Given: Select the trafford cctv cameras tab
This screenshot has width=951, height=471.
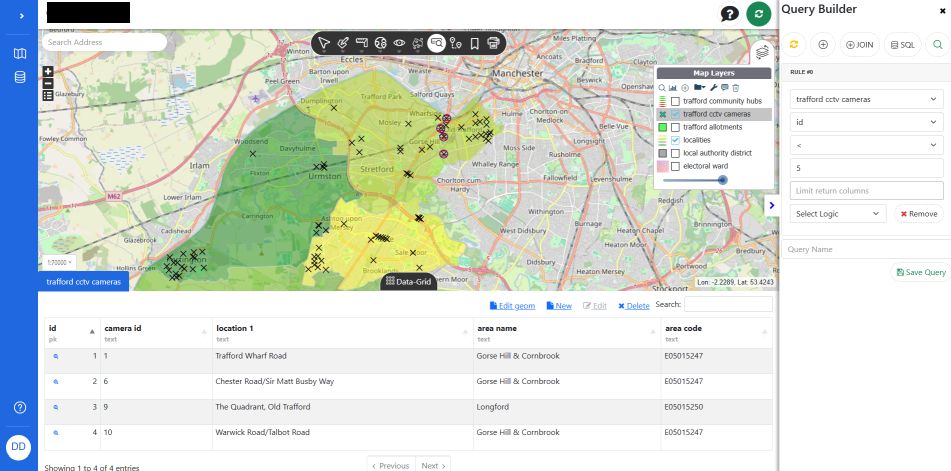Looking at the screenshot, I should (x=84, y=282).
